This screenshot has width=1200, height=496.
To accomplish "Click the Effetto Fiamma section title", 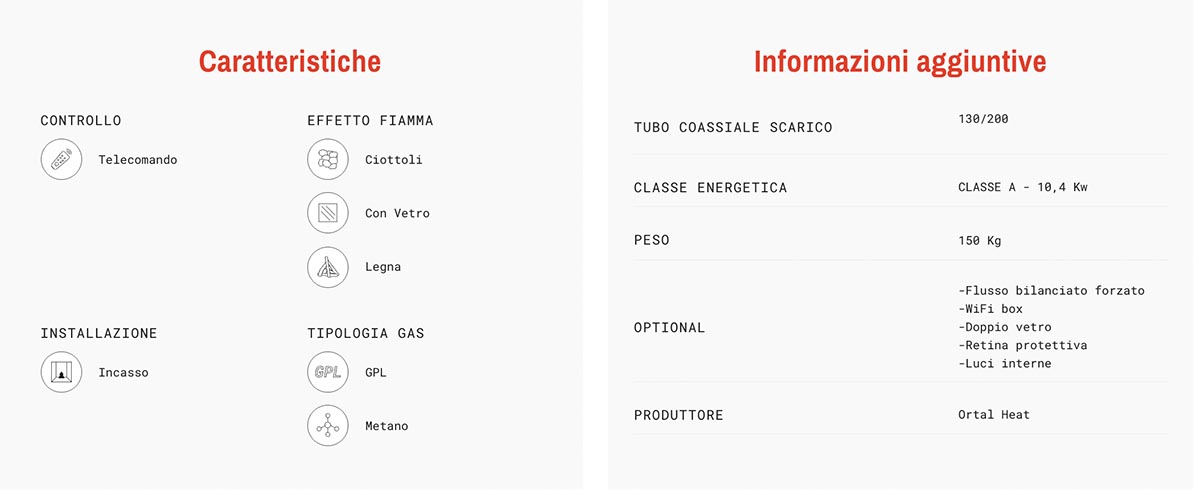I will pos(370,121).
